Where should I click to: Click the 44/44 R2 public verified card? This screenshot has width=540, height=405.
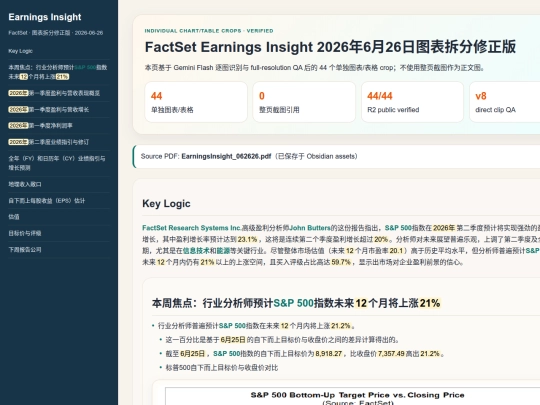pyautogui.click(x=412, y=102)
